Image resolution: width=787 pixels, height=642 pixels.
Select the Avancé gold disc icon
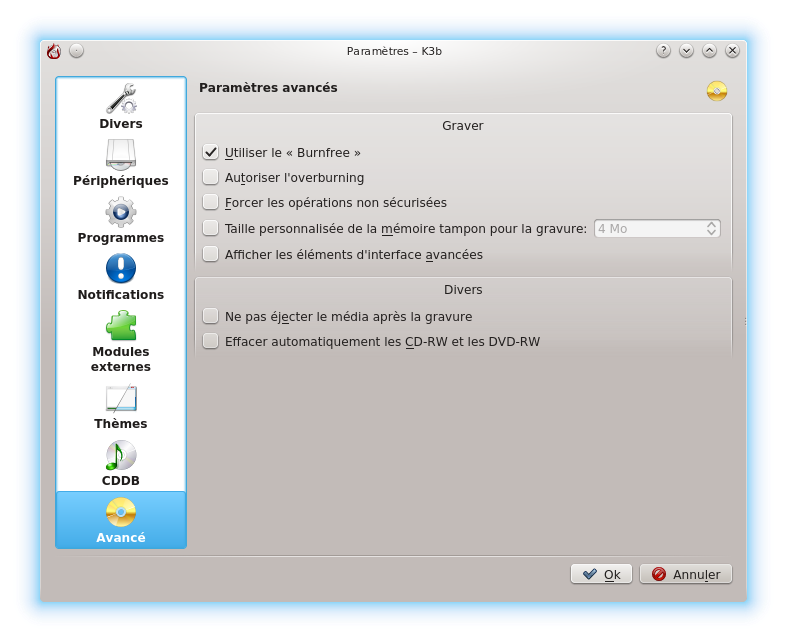[x=121, y=512]
